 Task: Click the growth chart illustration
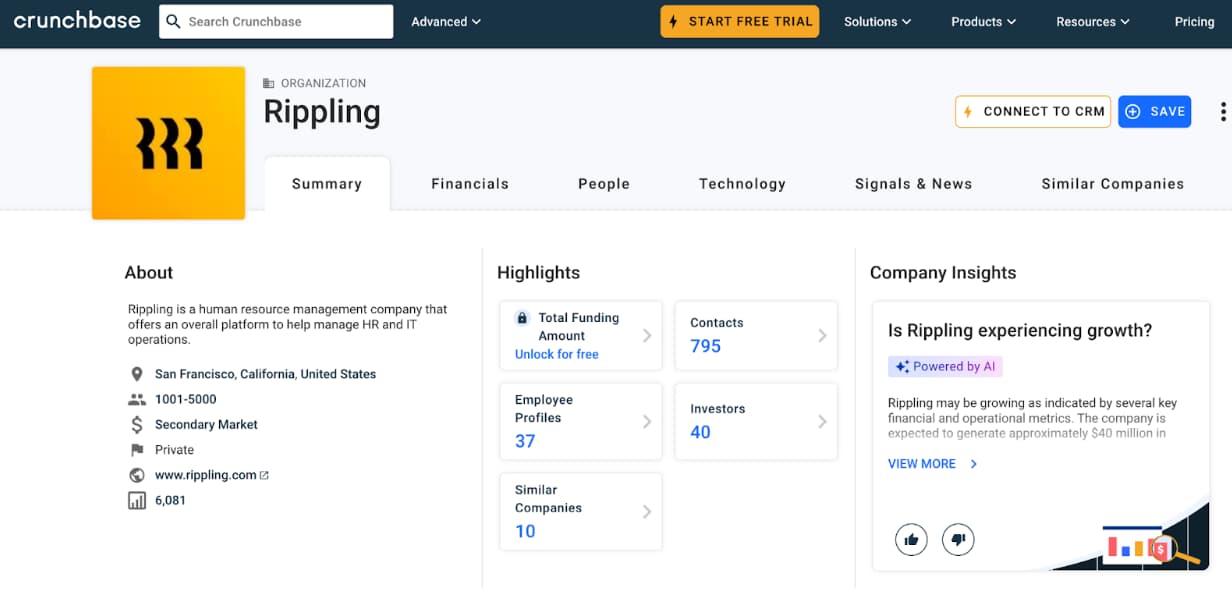tap(1150, 545)
